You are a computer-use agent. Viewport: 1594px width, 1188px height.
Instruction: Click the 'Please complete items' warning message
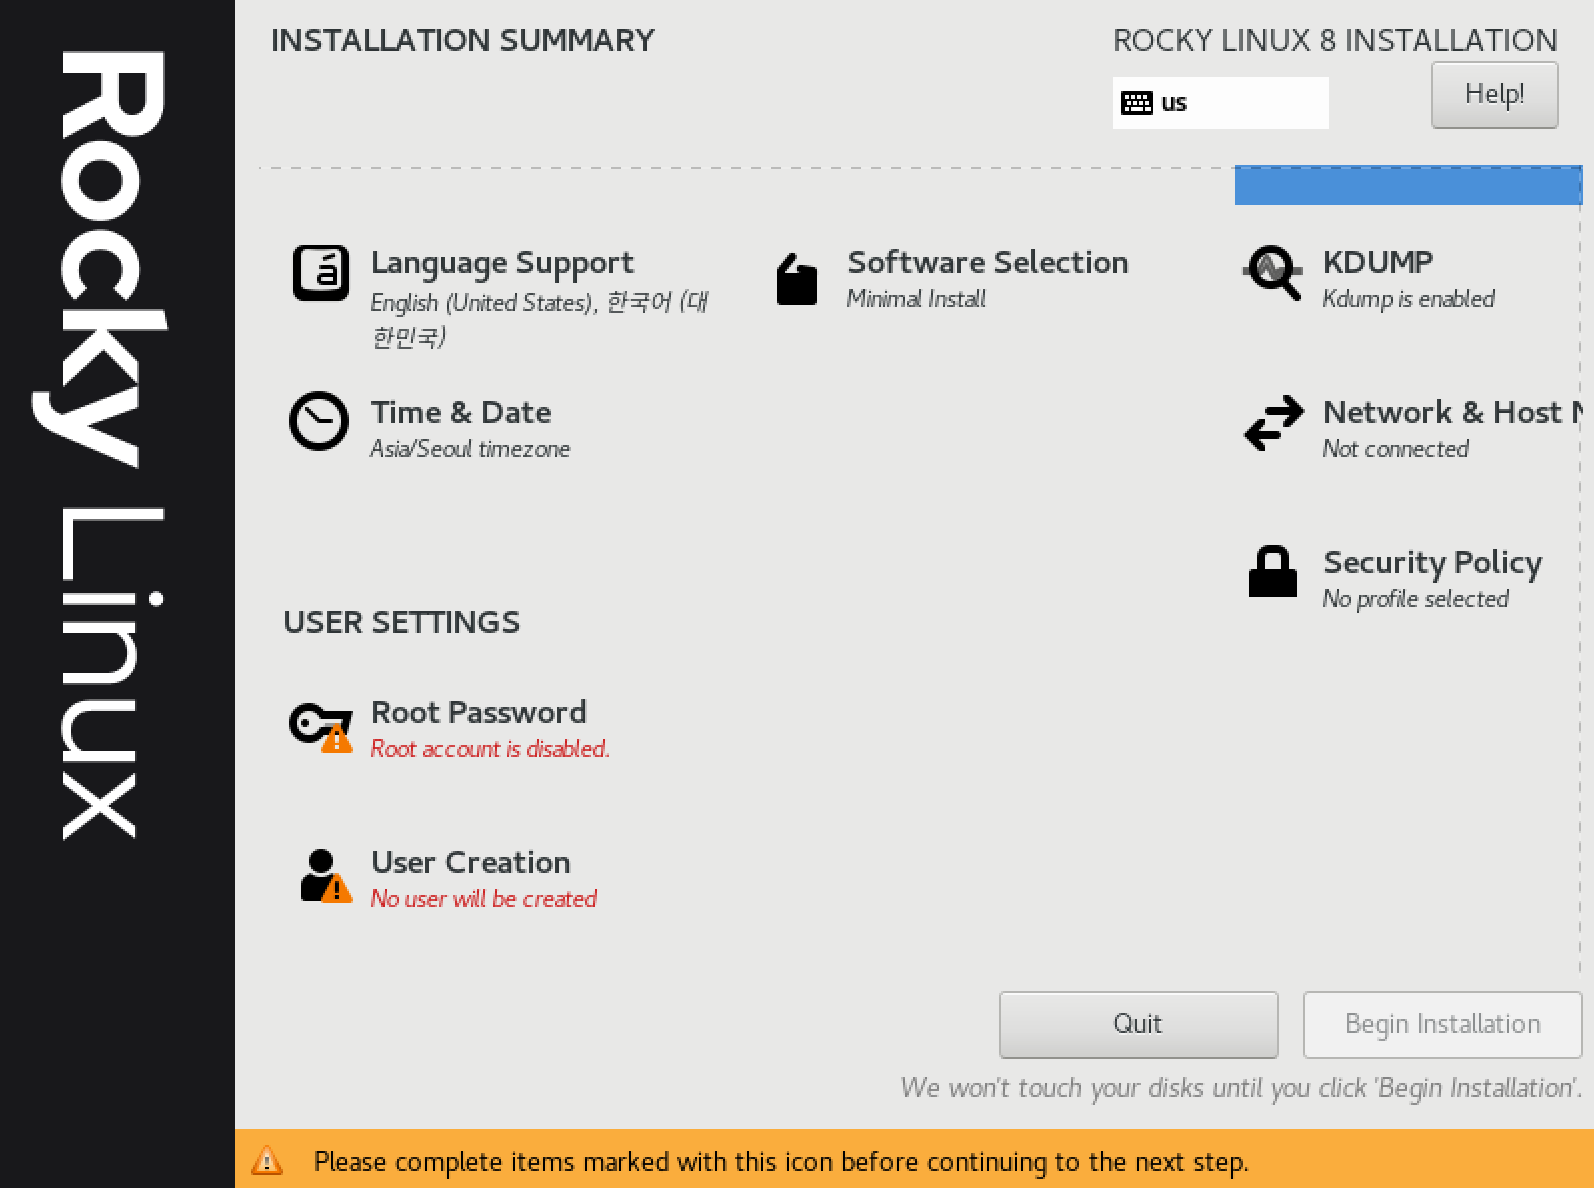[781, 1162]
